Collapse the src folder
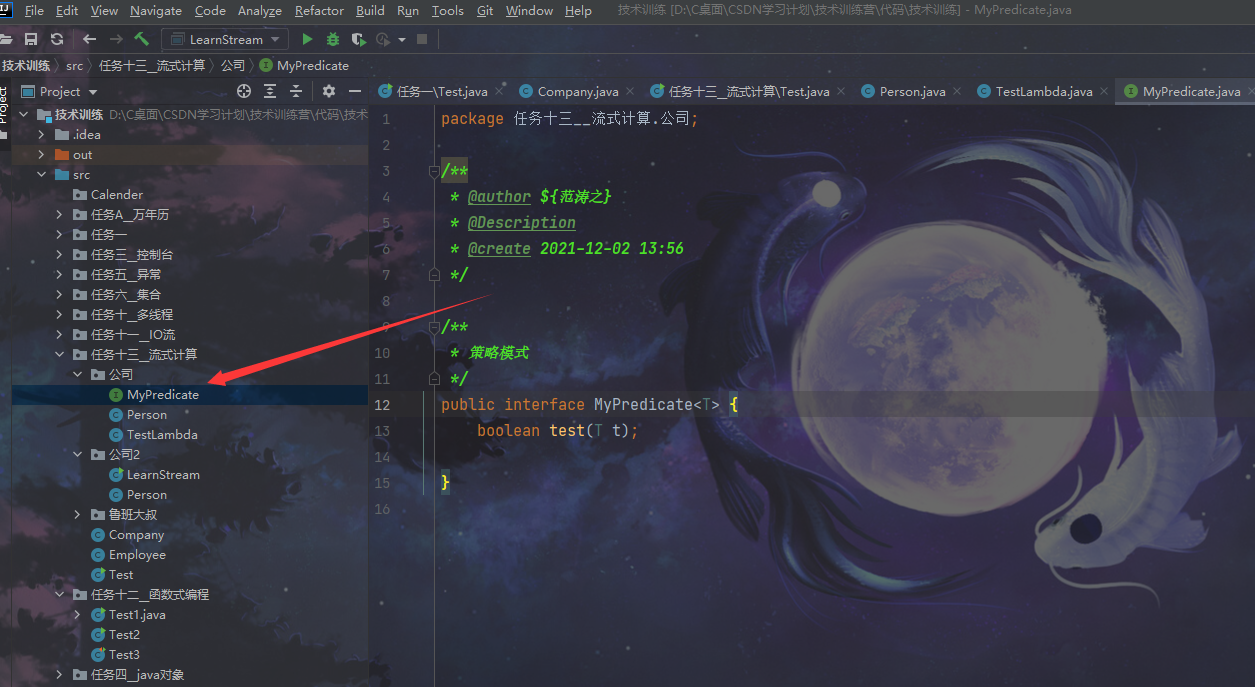 tap(41, 175)
